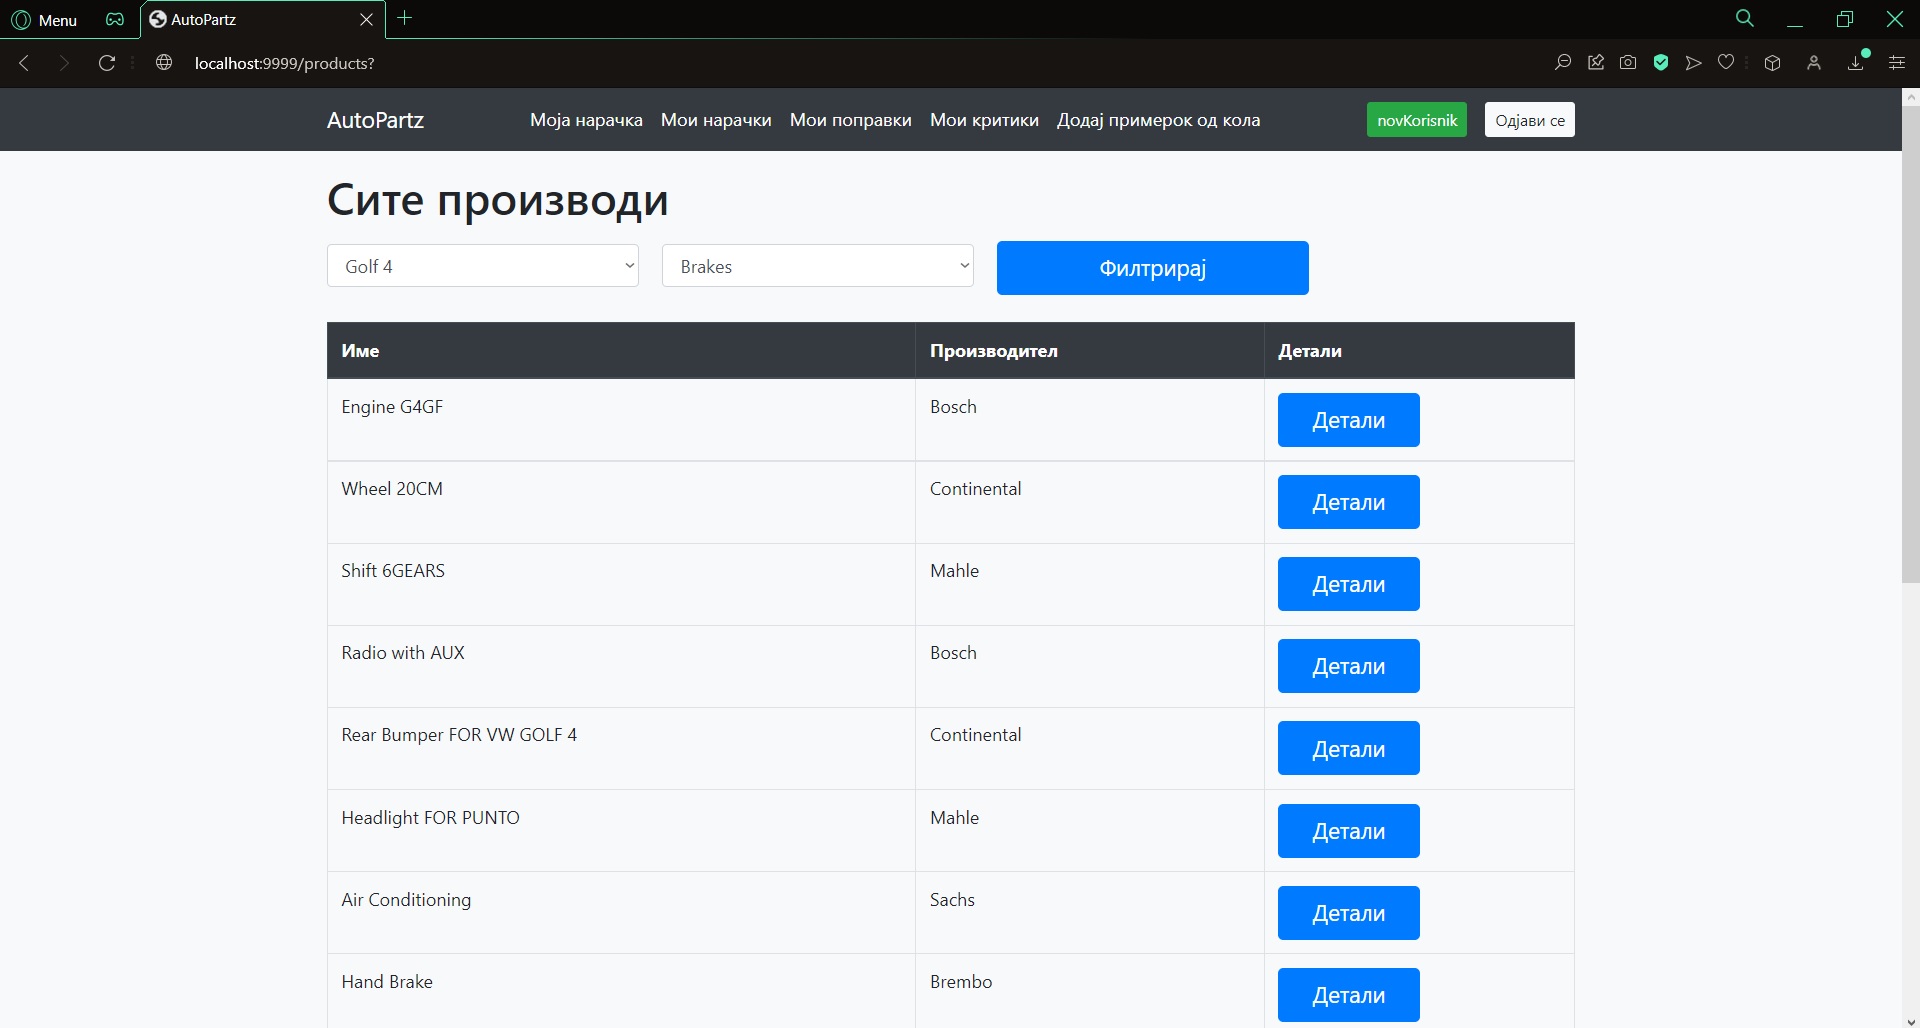Open the new tab plus button
The height and width of the screenshot is (1028, 1920).
pyautogui.click(x=405, y=18)
